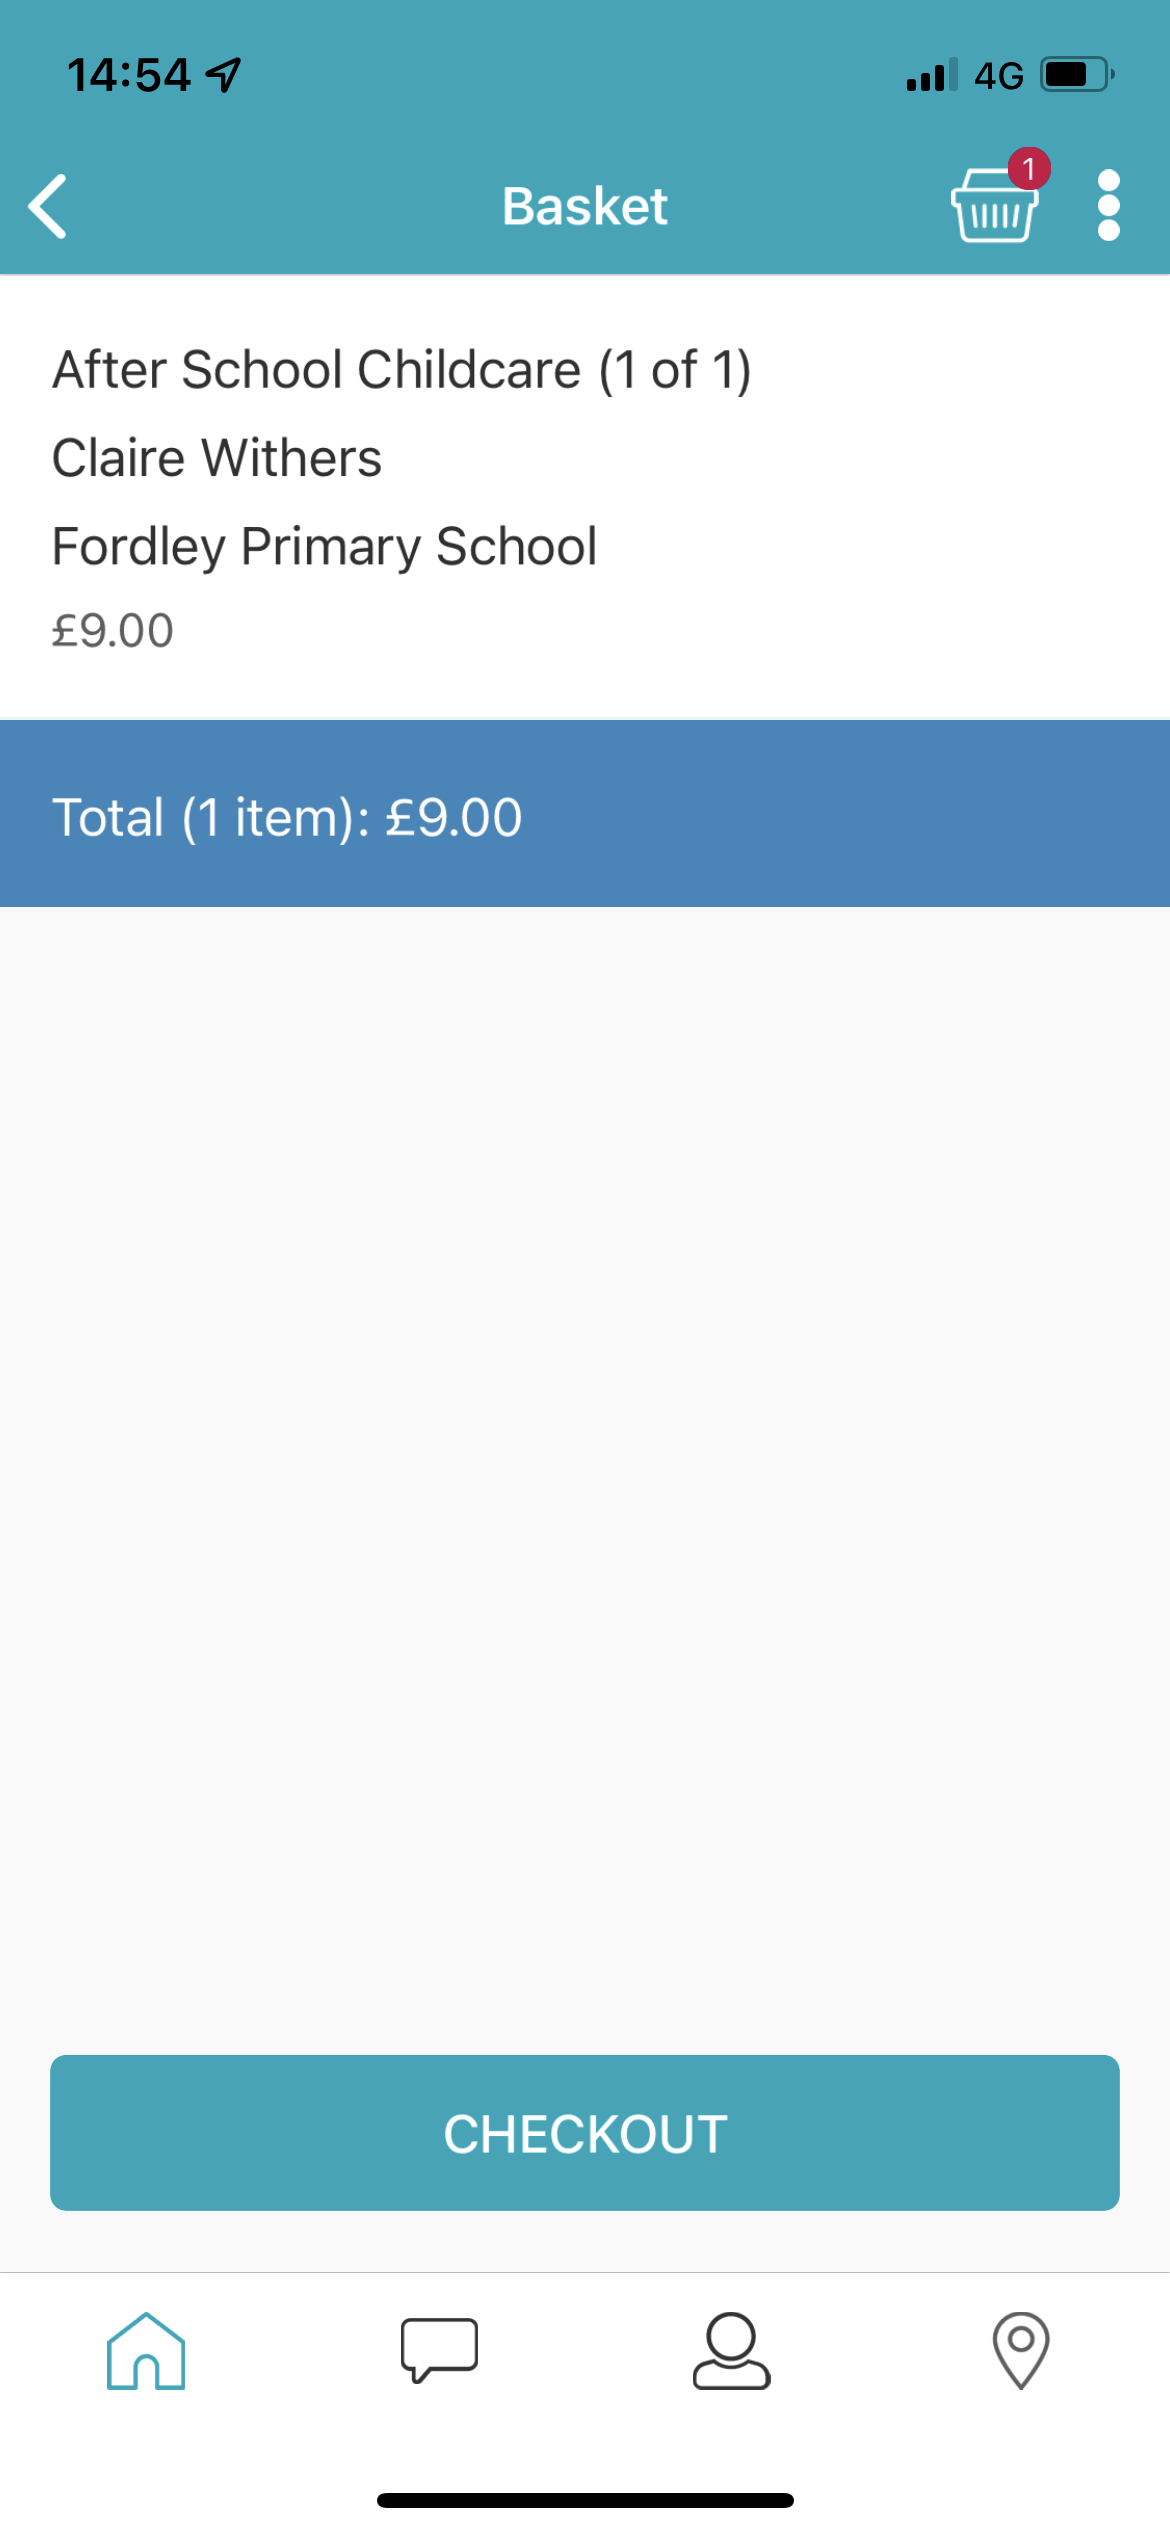This screenshot has width=1170, height=2532.
Task: Tap the status bar clock showing 14:54
Action: [128, 75]
